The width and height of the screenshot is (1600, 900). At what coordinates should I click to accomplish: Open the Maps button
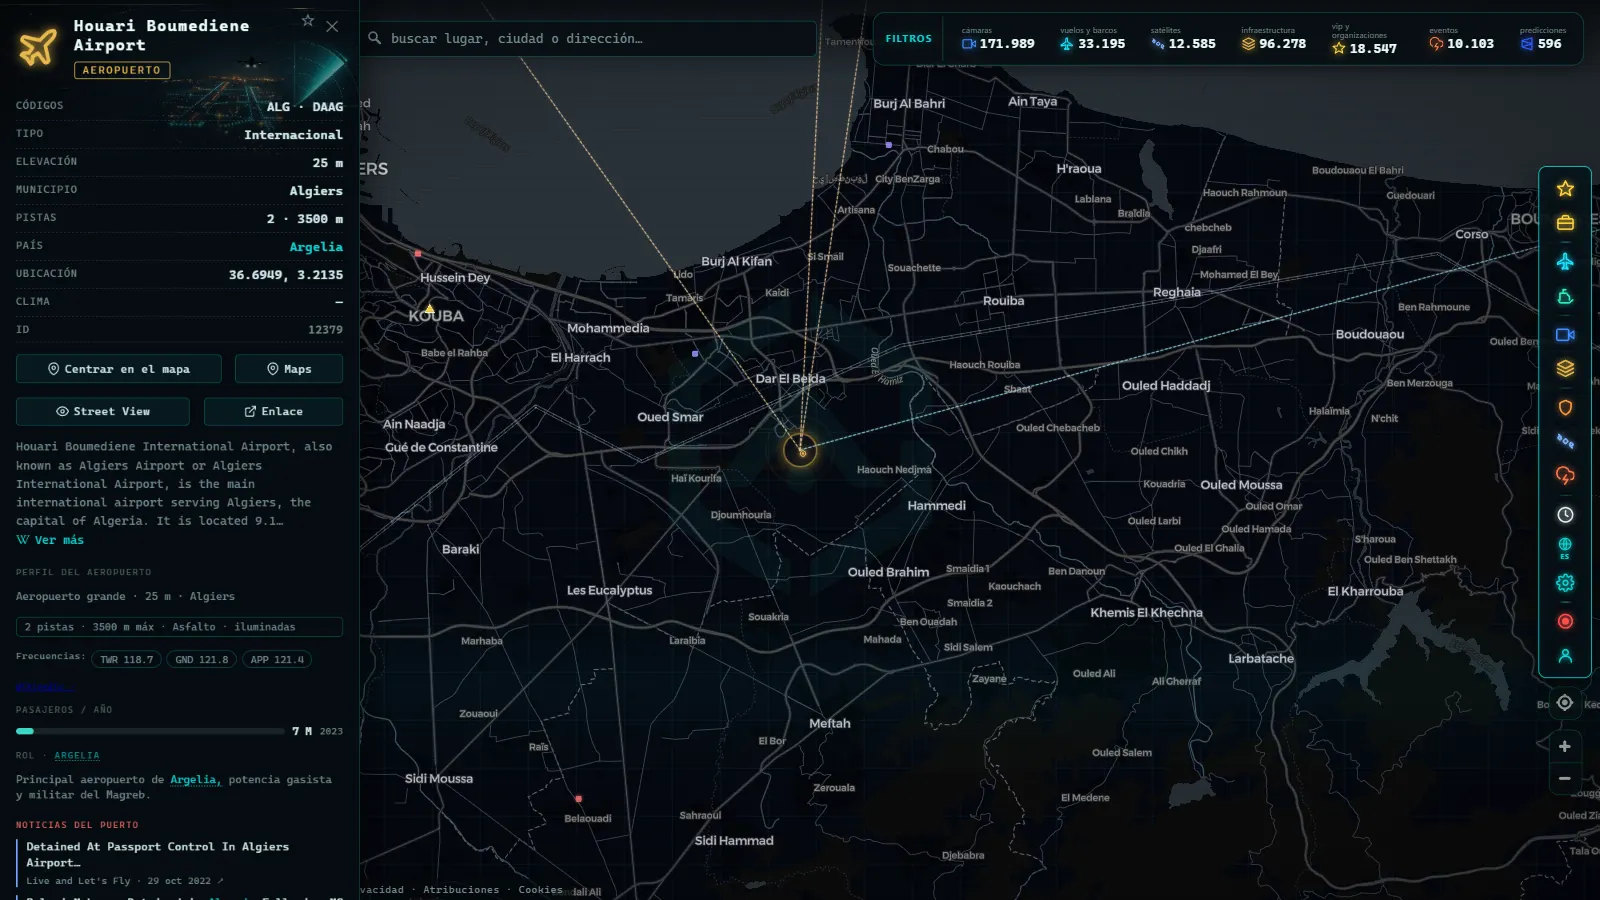coord(289,369)
